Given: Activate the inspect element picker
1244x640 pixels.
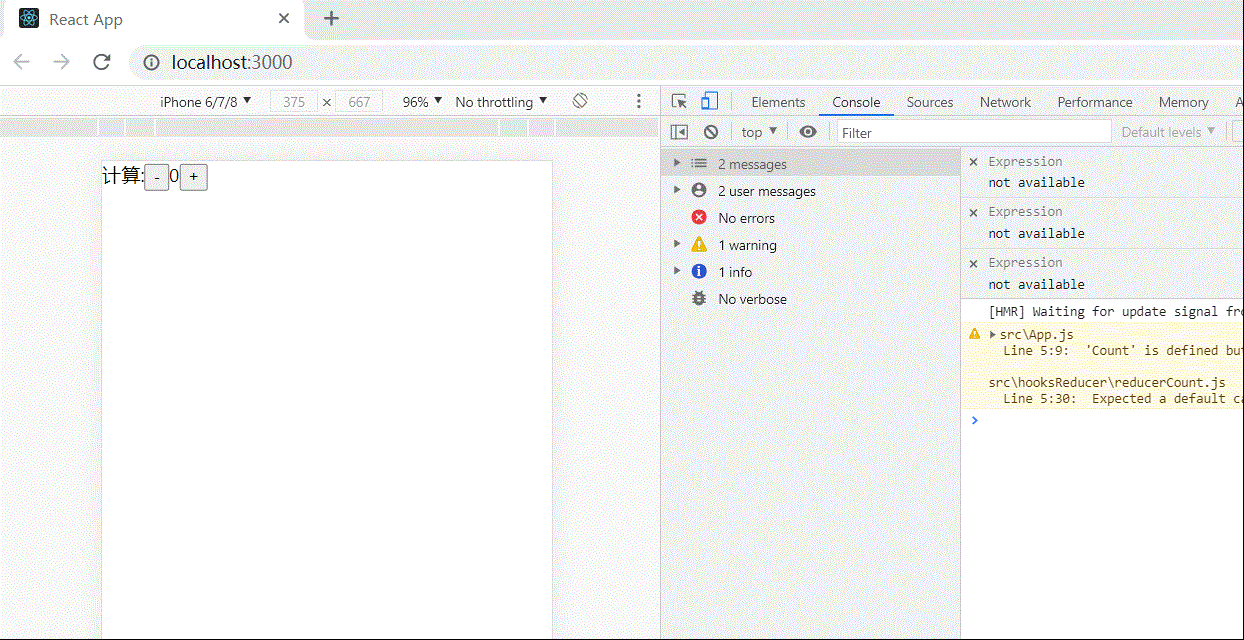Looking at the screenshot, I should 679,101.
